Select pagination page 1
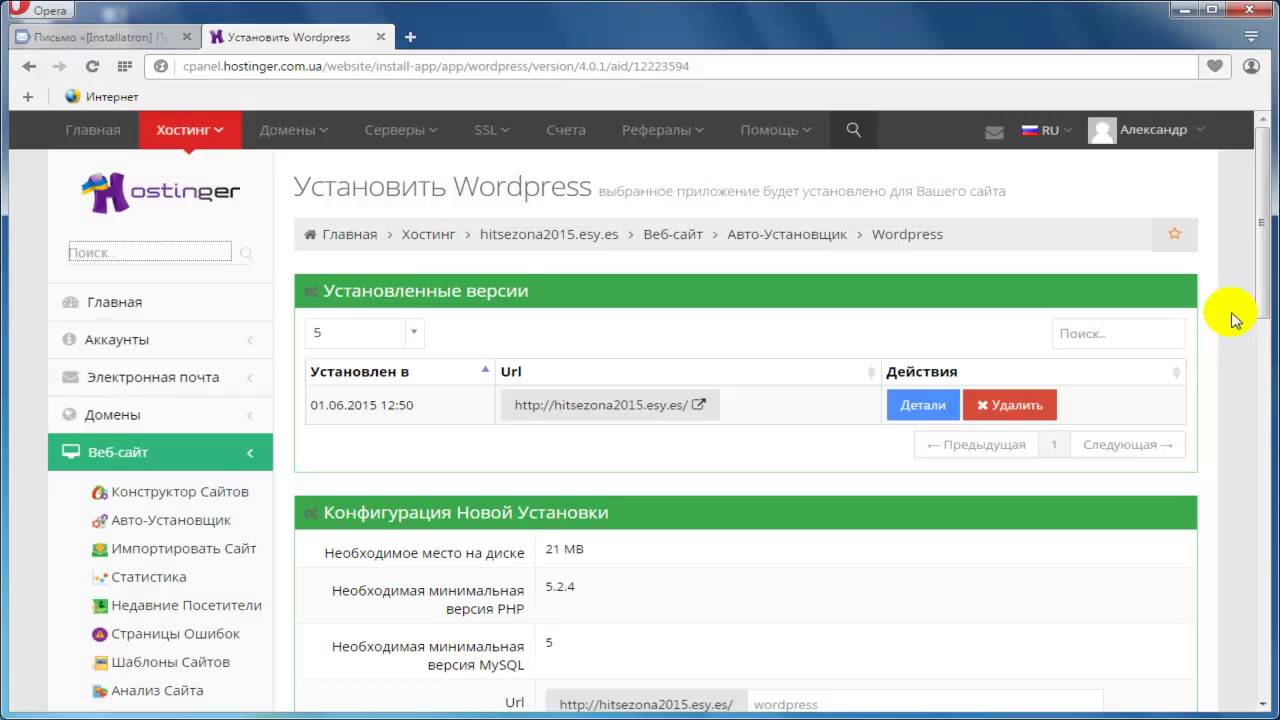The image size is (1280, 720). click(1054, 445)
